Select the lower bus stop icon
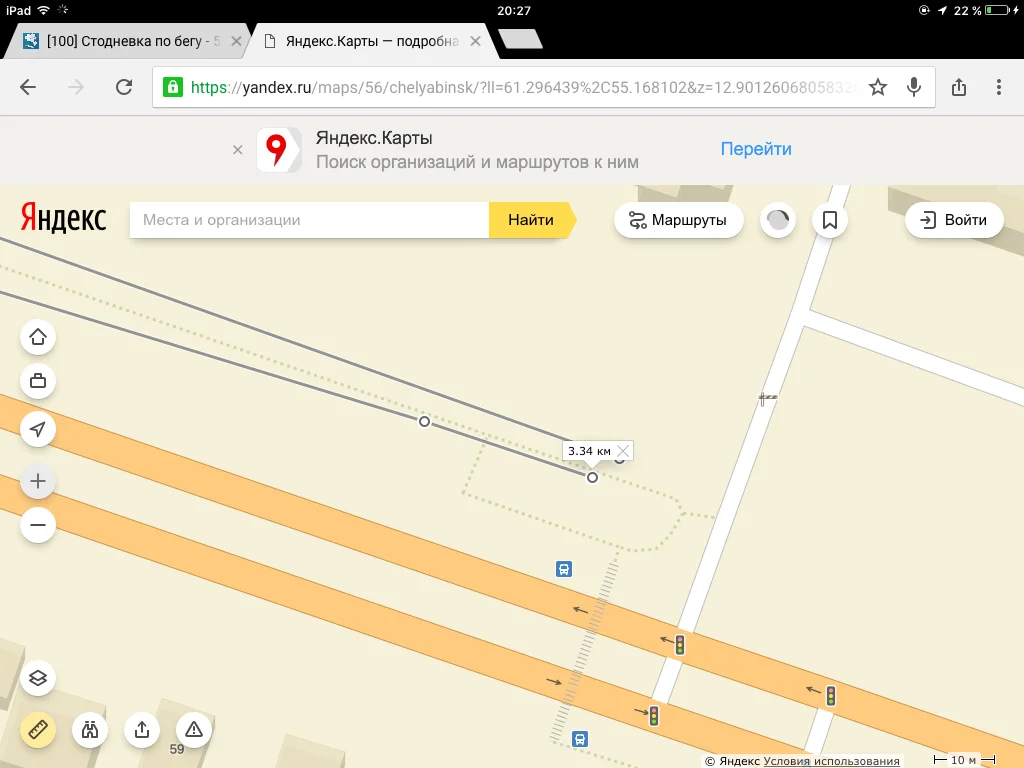1024x768 pixels. point(580,739)
